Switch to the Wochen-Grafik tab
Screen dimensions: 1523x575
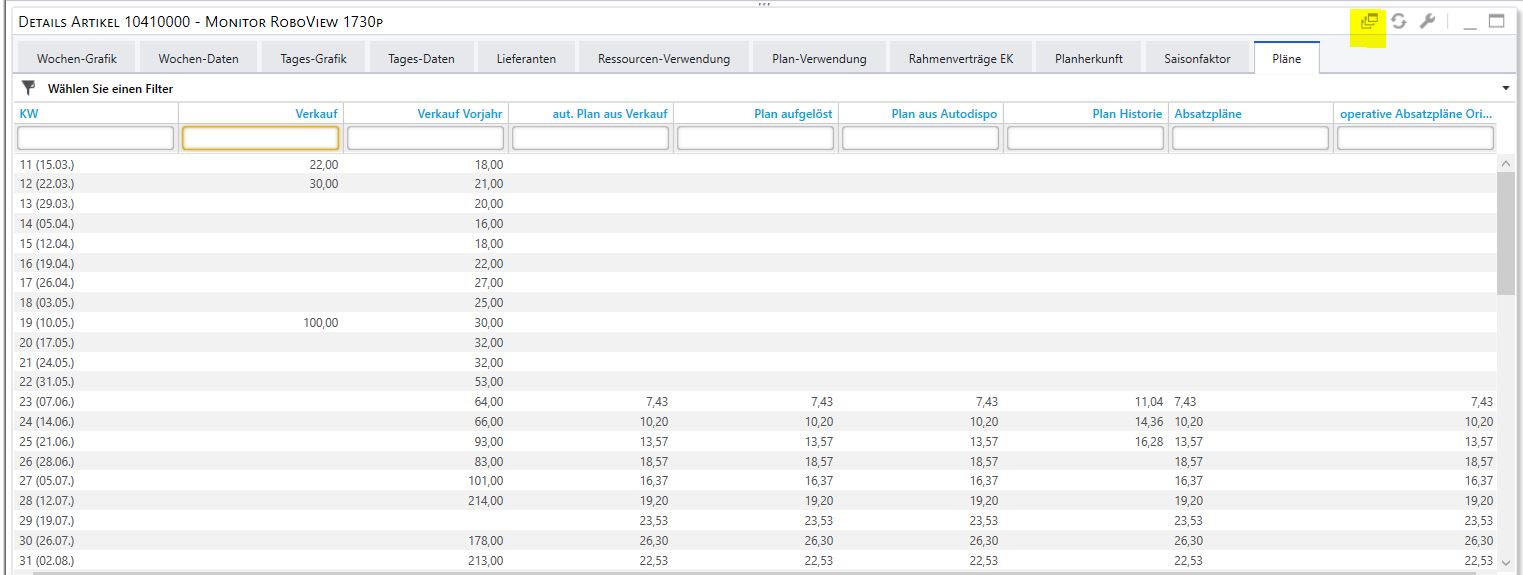point(77,59)
